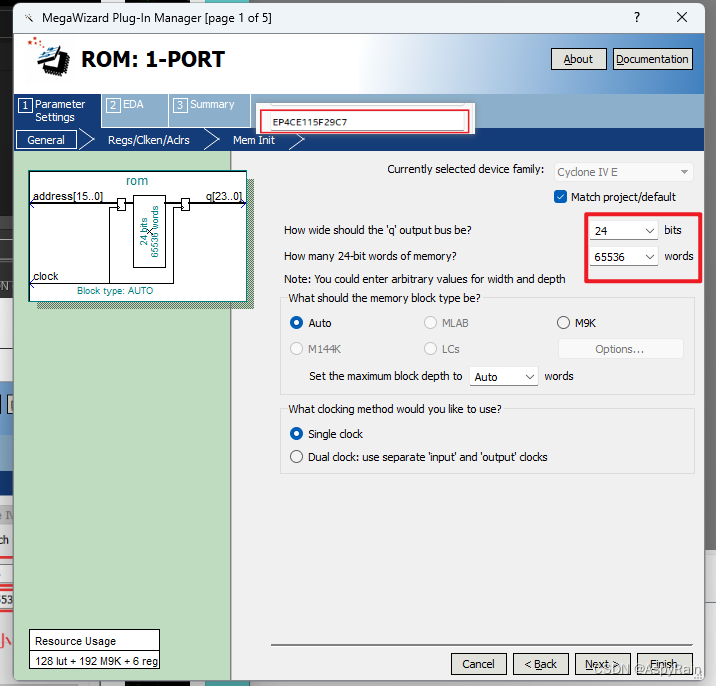
Task: Select M144K memory block type
Action: click(296, 349)
